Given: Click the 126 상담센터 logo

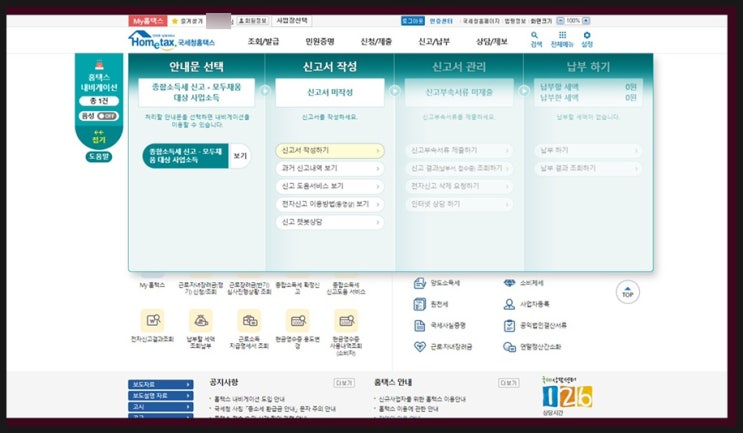Looking at the screenshot, I should 567,396.
